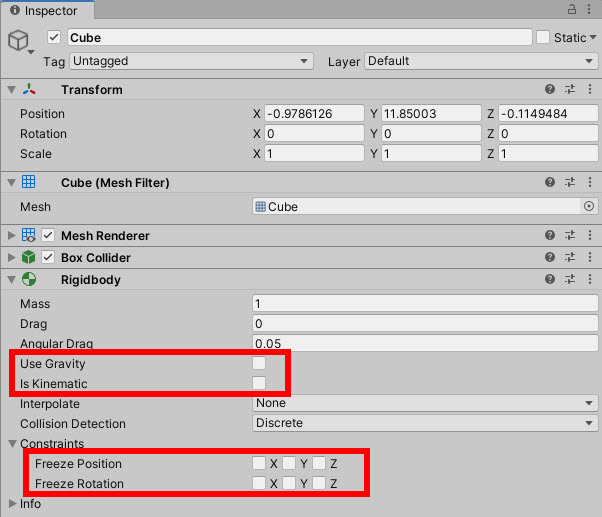Click the Angular Drag value field
Image resolution: width=602 pixels, height=517 pixels.
(x=425, y=343)
